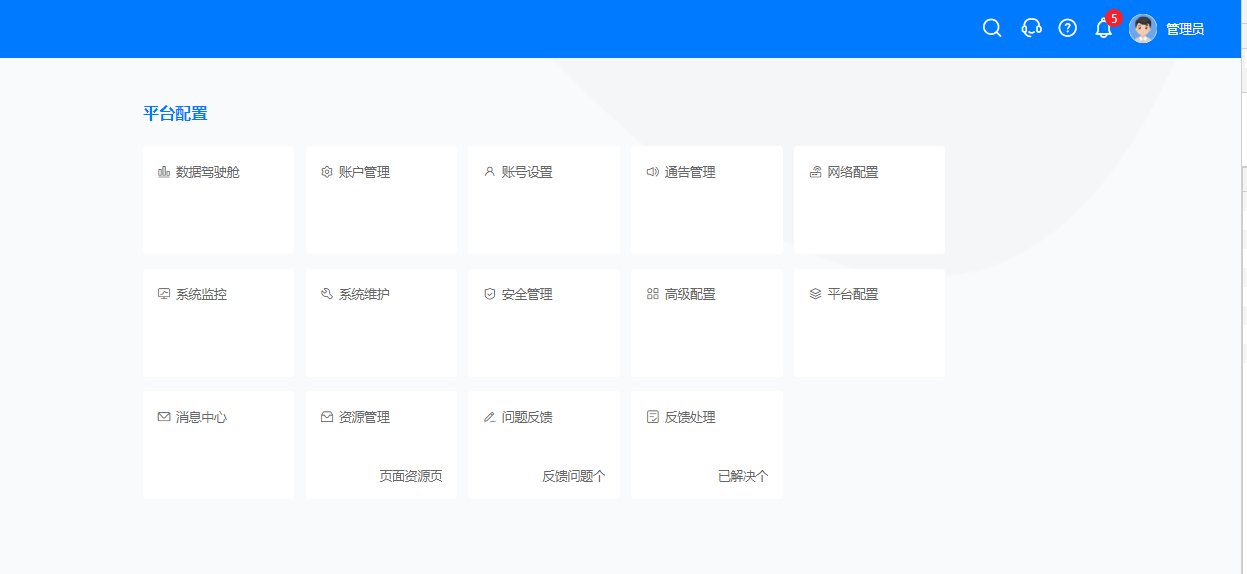This screenshot has width=1247, height=574.
Task: Click the 资源管理 open-mail icon
Action: tap(326, 417)
